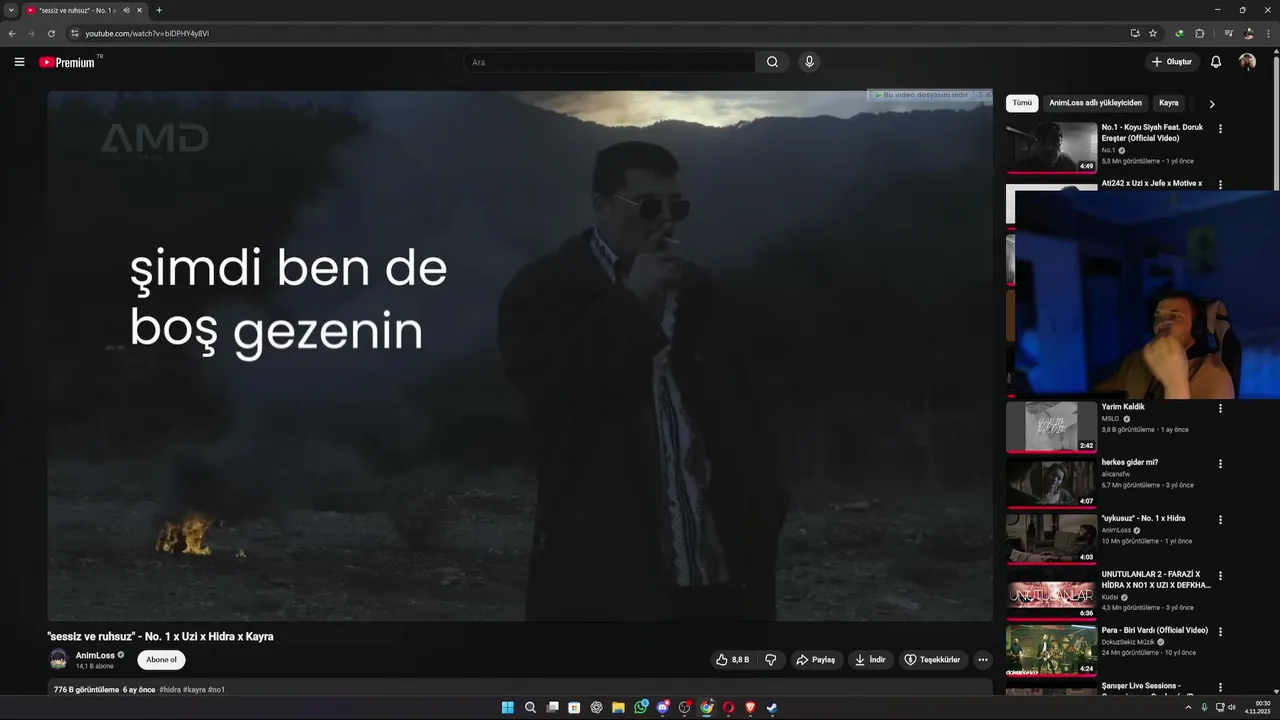Click the 'Oluştur' create button

[x=1171, y=62]
